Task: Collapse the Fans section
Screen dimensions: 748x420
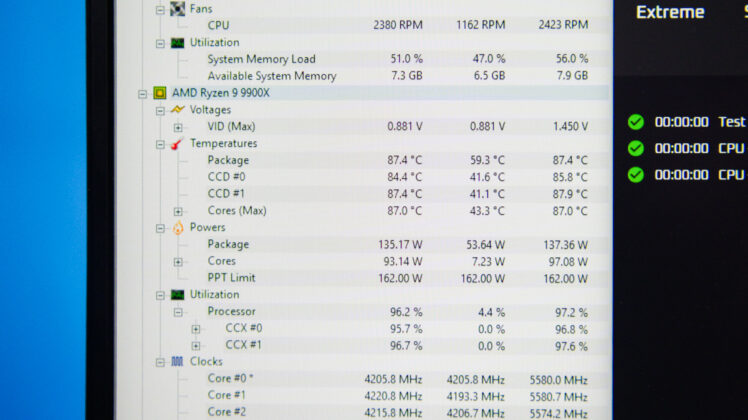Action: (160, 10)
